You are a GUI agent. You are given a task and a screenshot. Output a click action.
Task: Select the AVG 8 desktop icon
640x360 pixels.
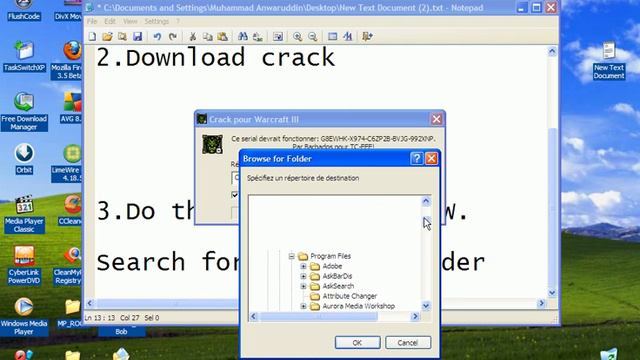point(71,107)
